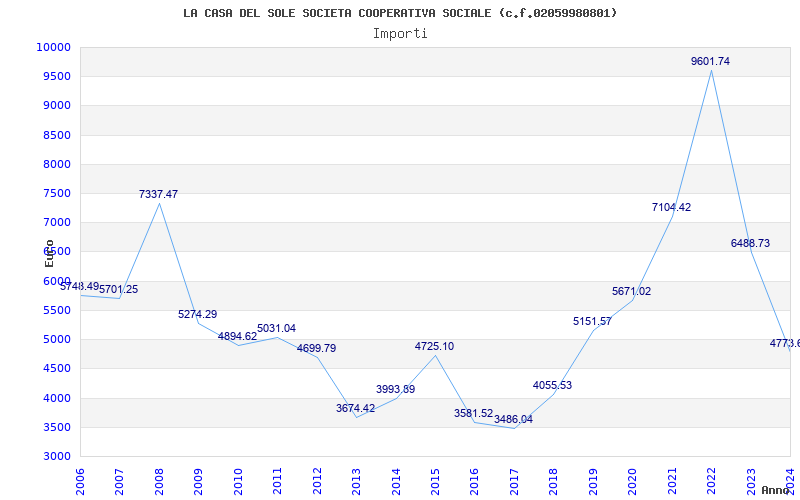This screenshot has width=800, height=500.
Task: Select the 8000 y-axis tick label
Action: (56, 164)
